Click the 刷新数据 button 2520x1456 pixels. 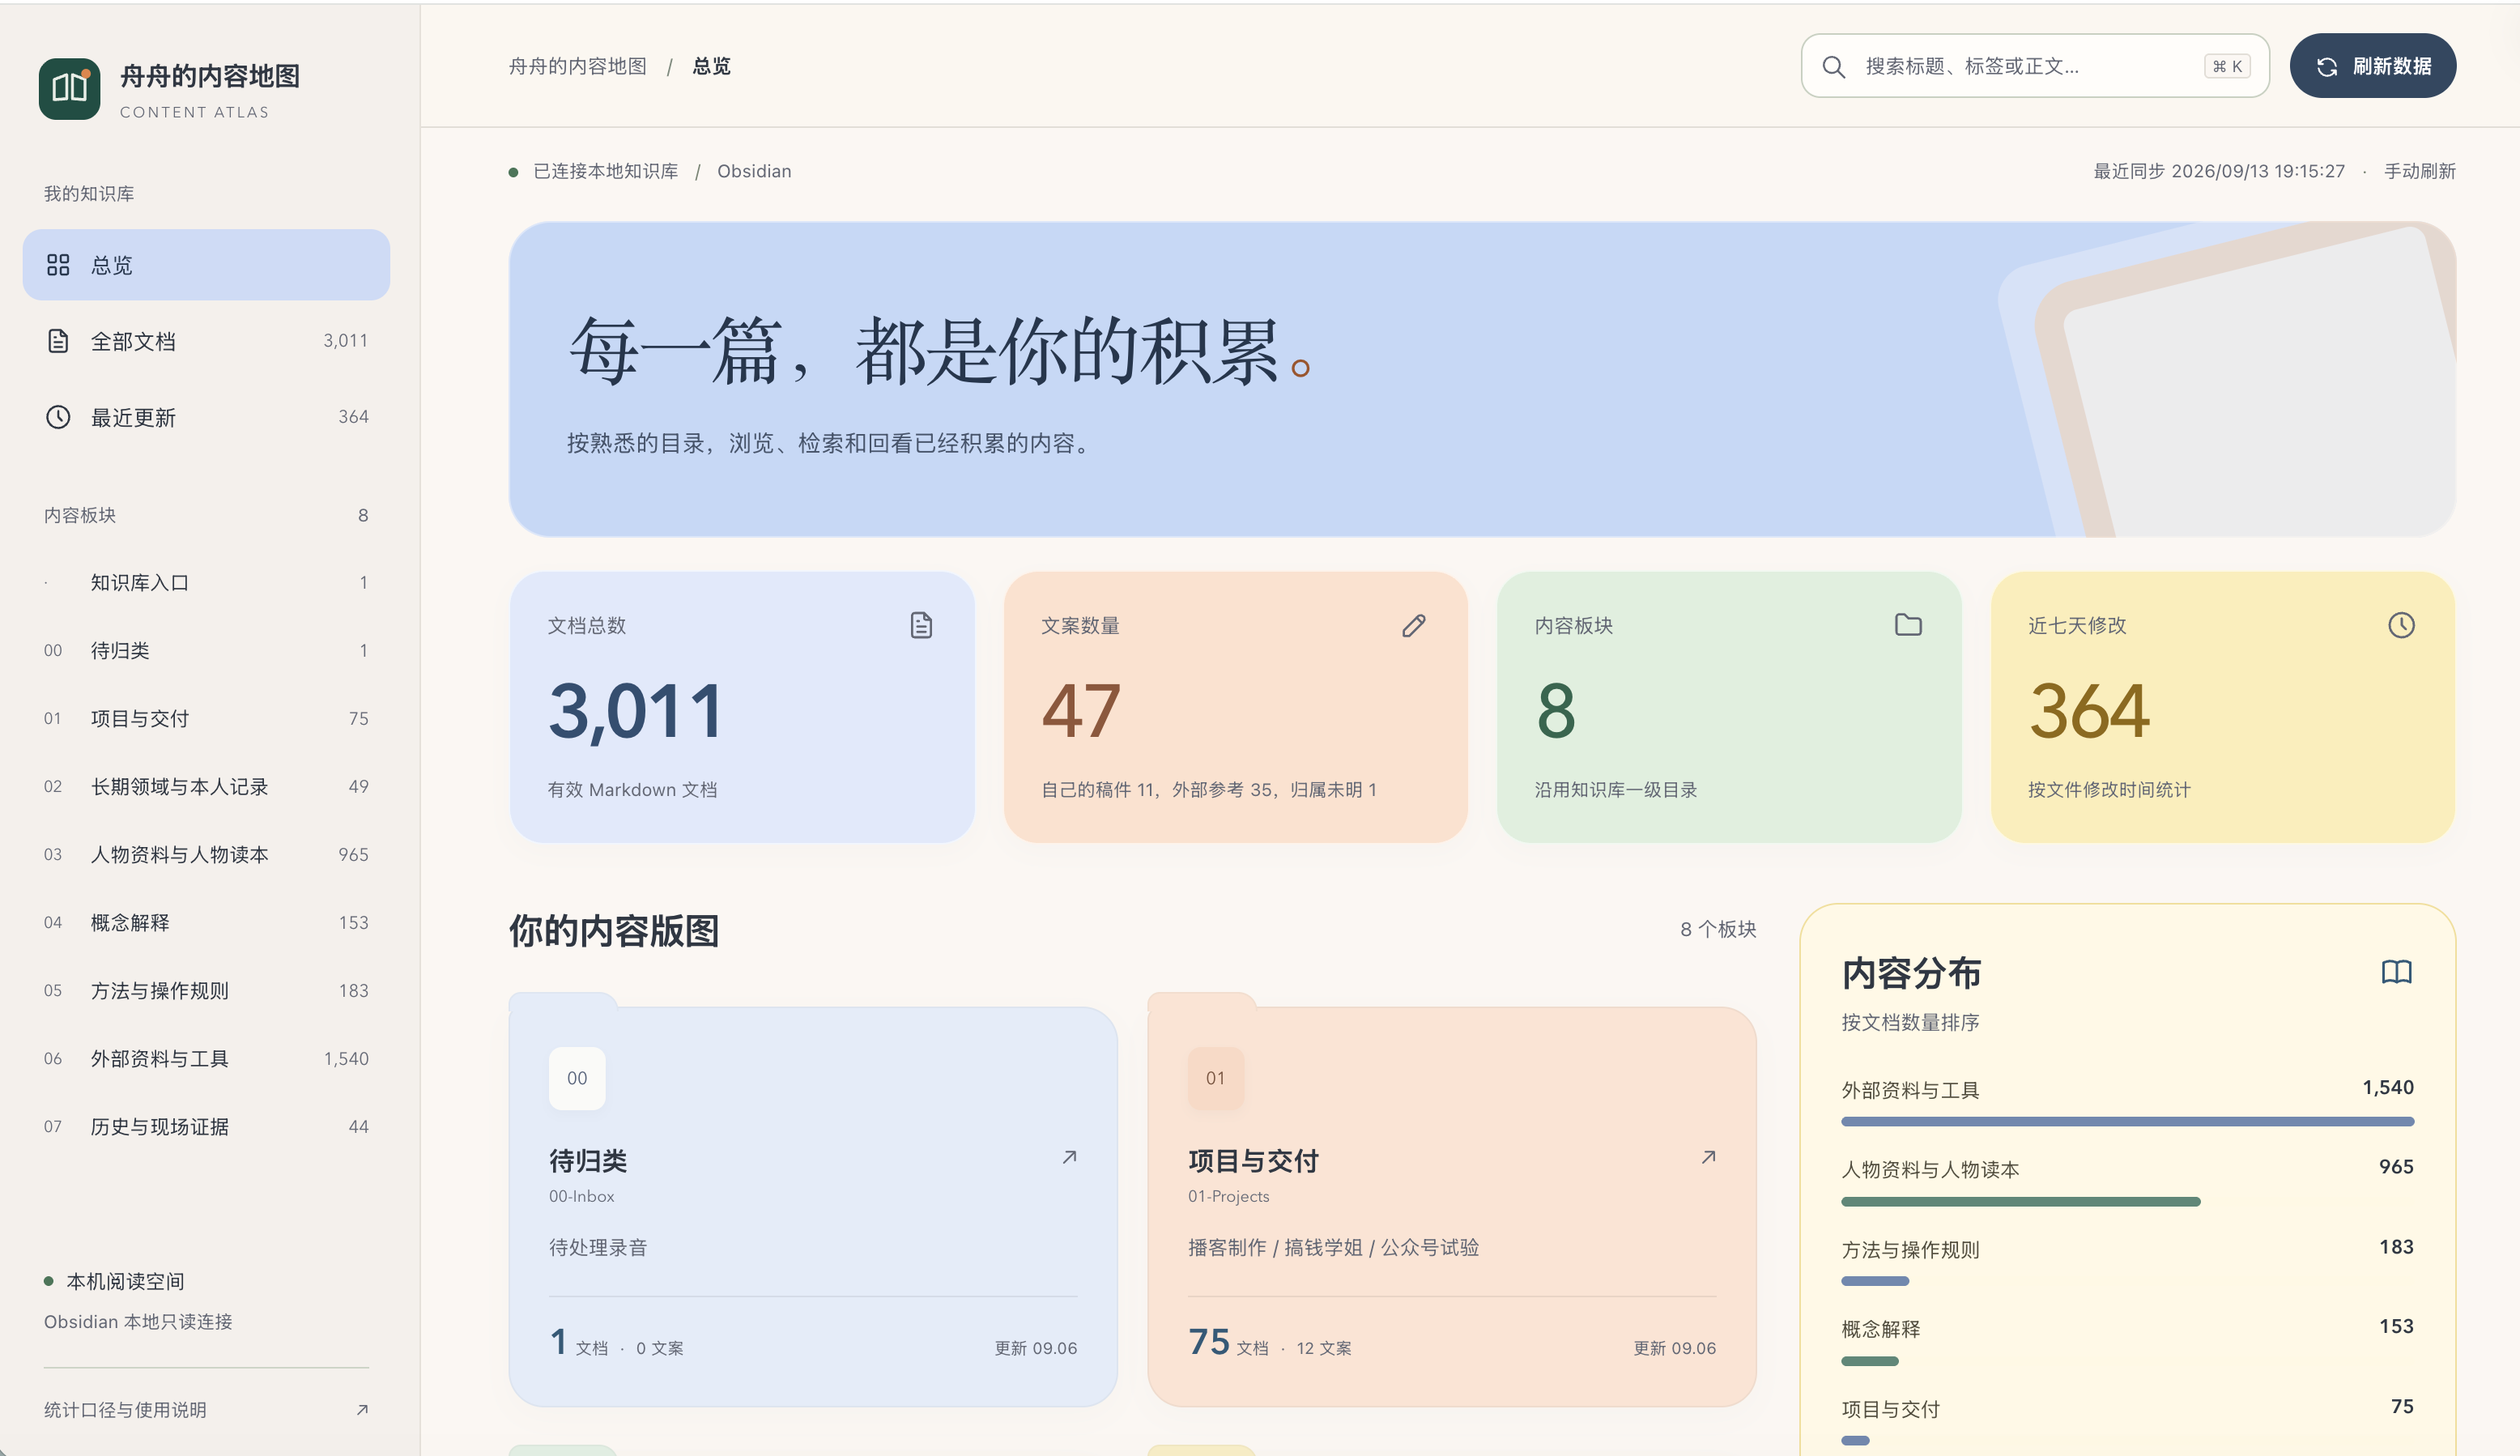2372,66
